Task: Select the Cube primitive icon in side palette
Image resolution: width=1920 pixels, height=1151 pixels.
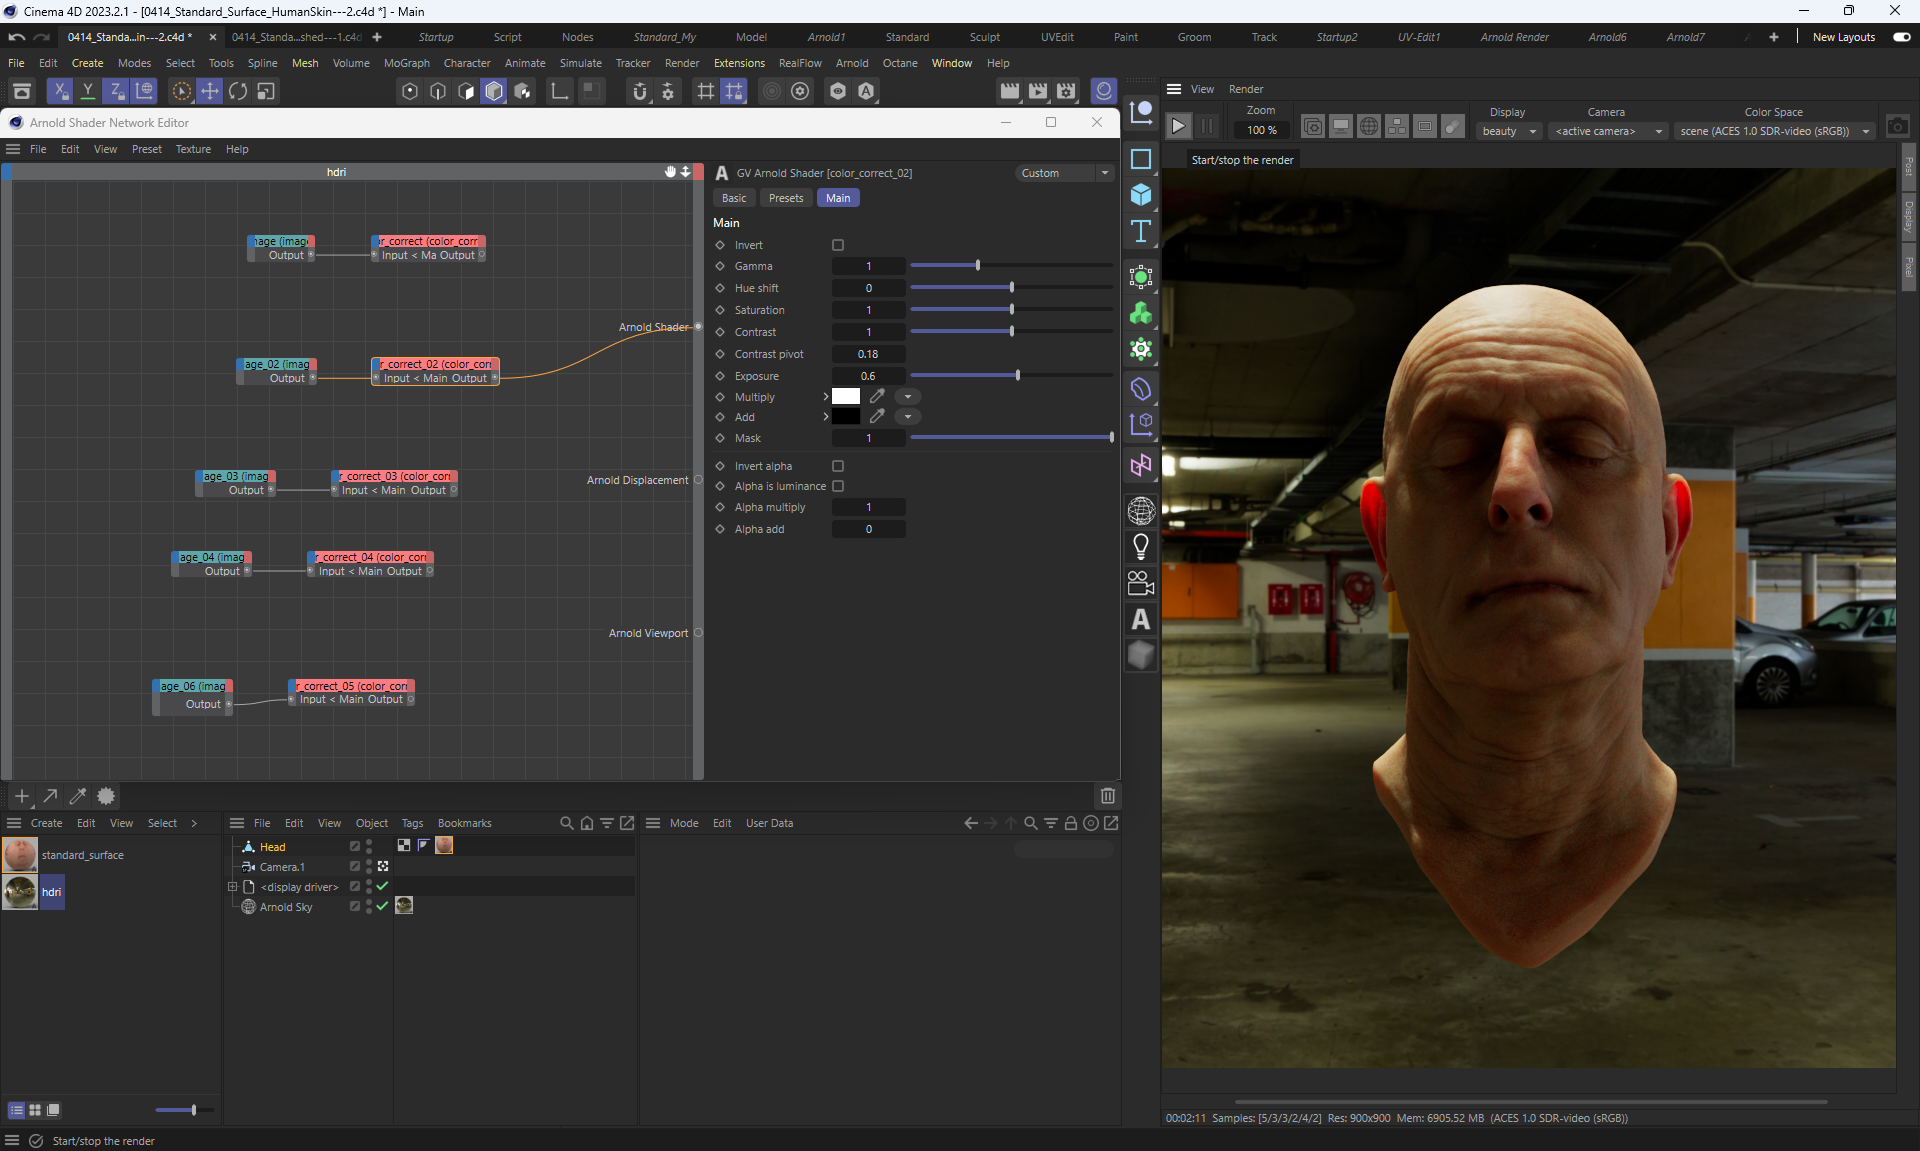Action: [1141, 195]
